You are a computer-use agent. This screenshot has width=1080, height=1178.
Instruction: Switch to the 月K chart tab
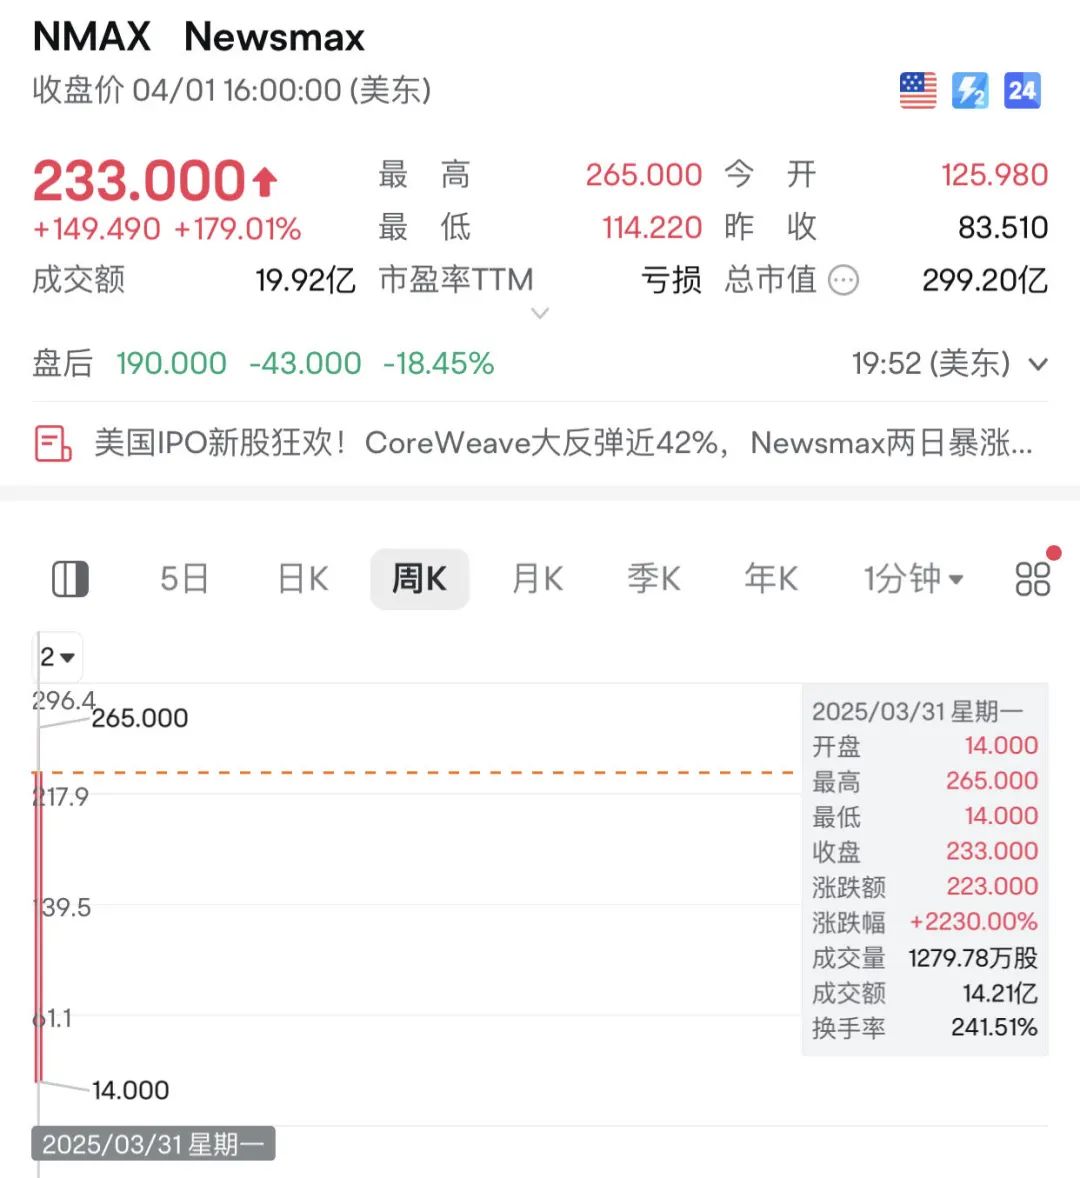pos(537,579)
